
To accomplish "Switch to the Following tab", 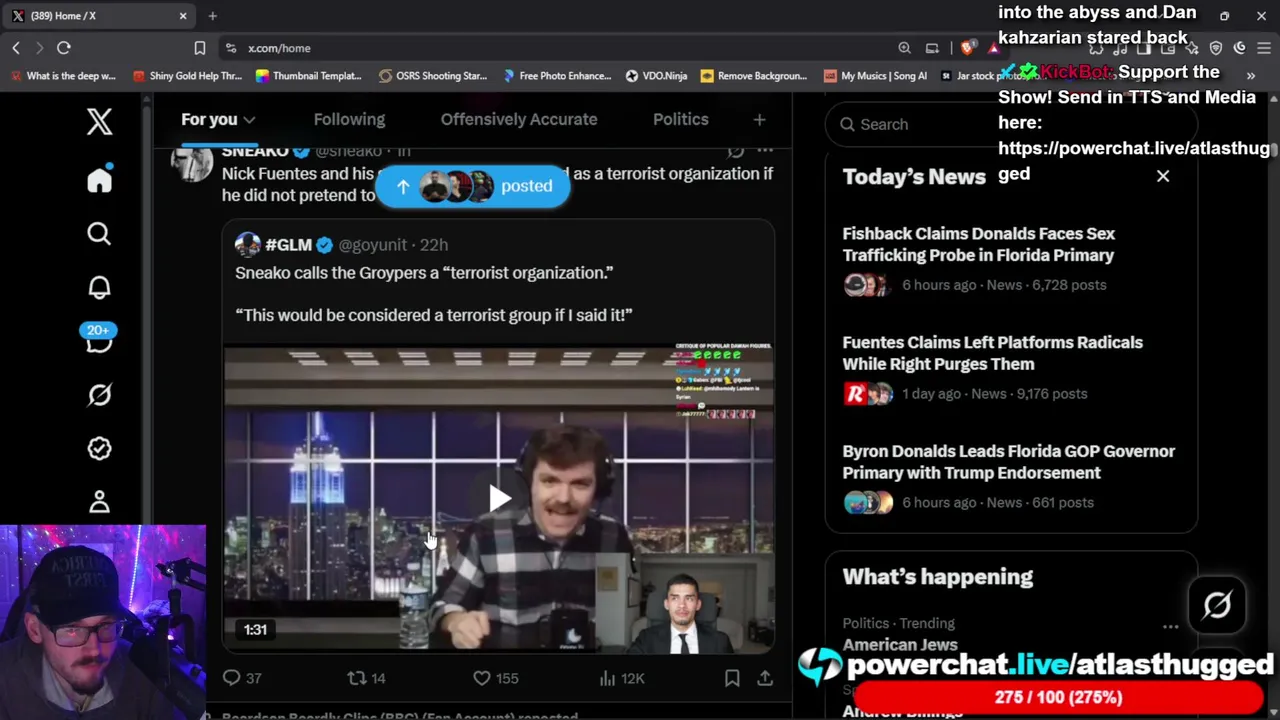I will [x=349, y=119].
